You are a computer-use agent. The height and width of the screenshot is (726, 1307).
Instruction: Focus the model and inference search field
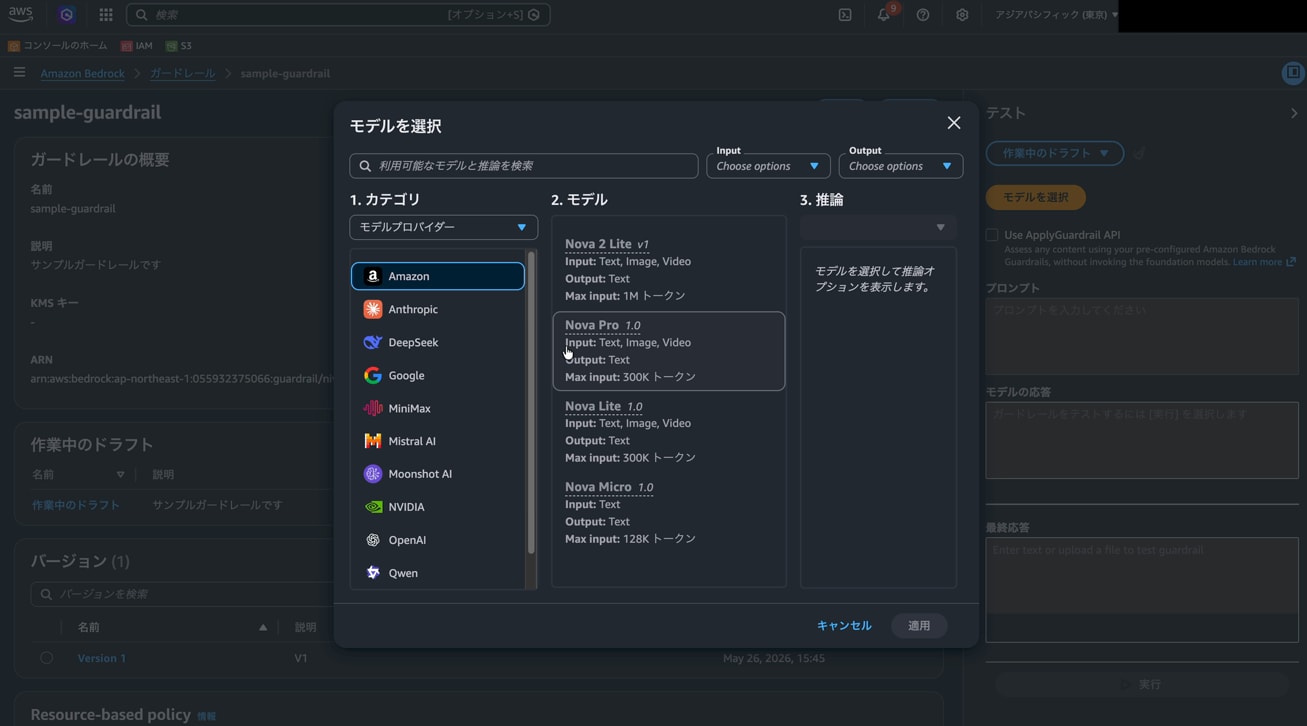pyautogui.click(x=524, y=166)
